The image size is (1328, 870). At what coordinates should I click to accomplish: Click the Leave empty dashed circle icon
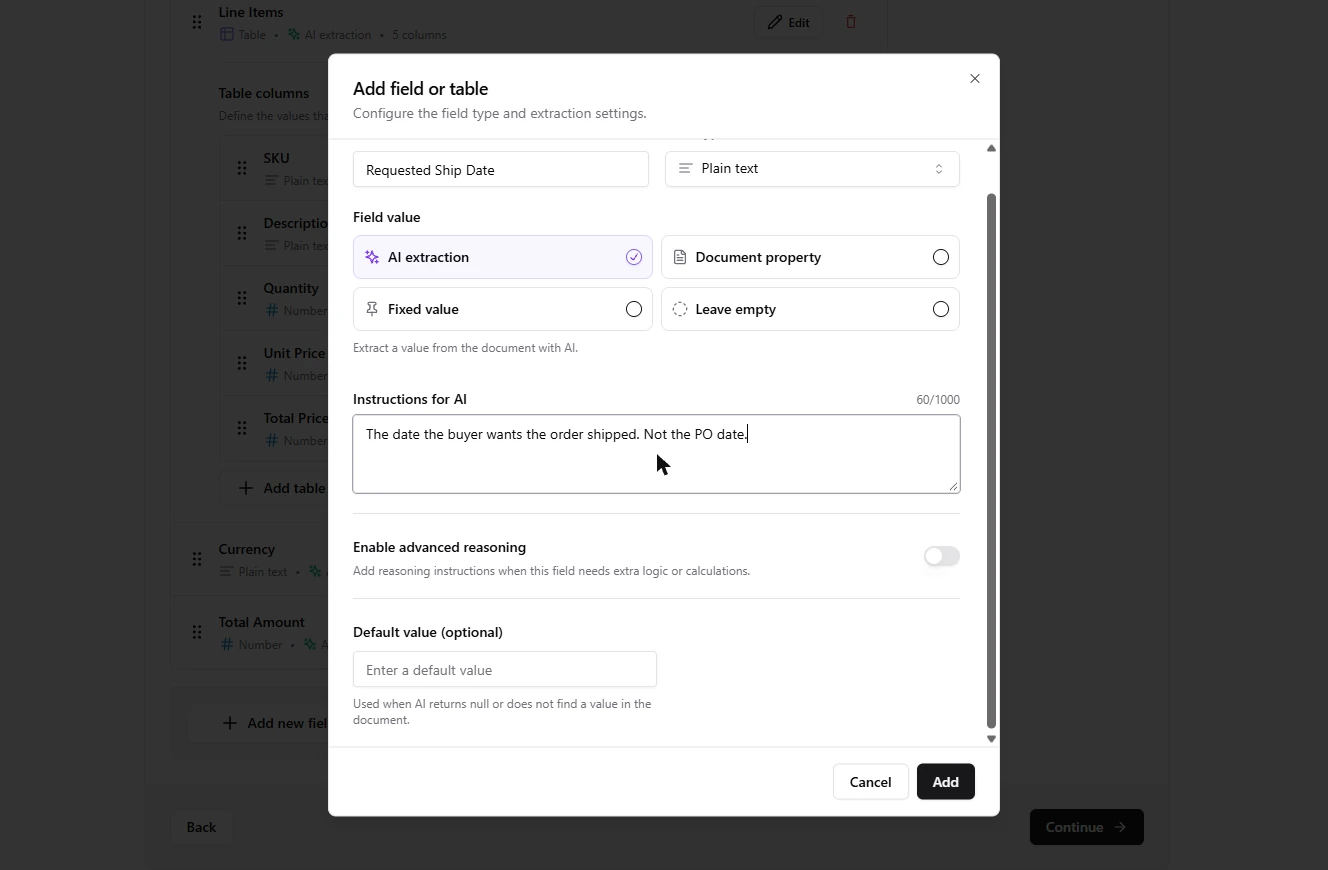[680, 309]
